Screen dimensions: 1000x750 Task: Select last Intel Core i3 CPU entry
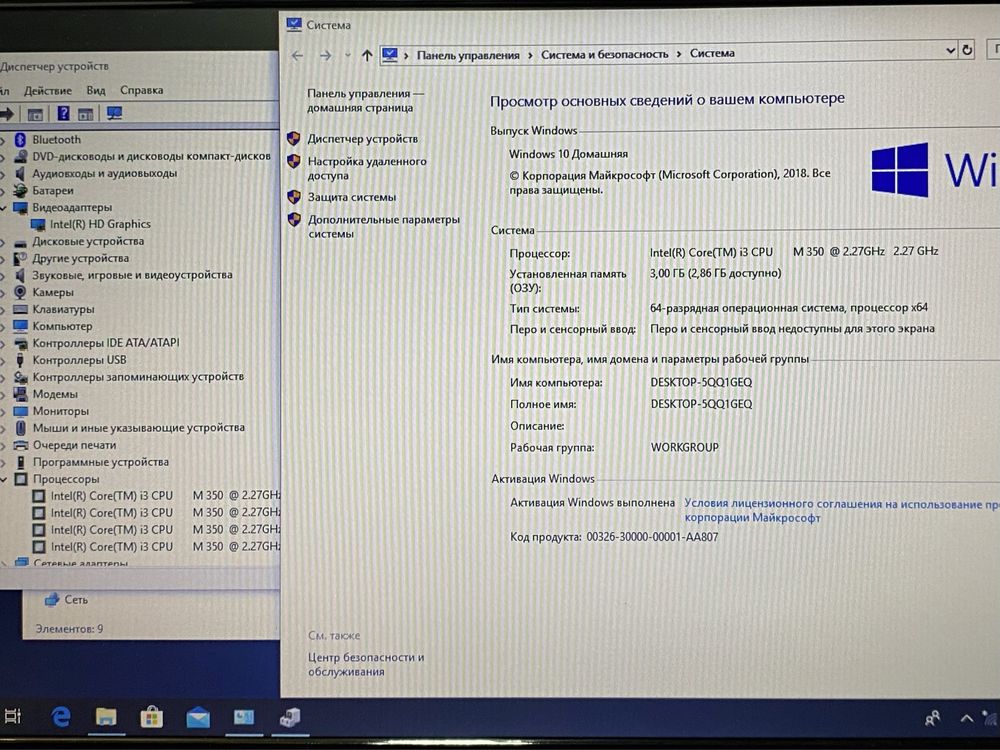[x=165, y=547]
